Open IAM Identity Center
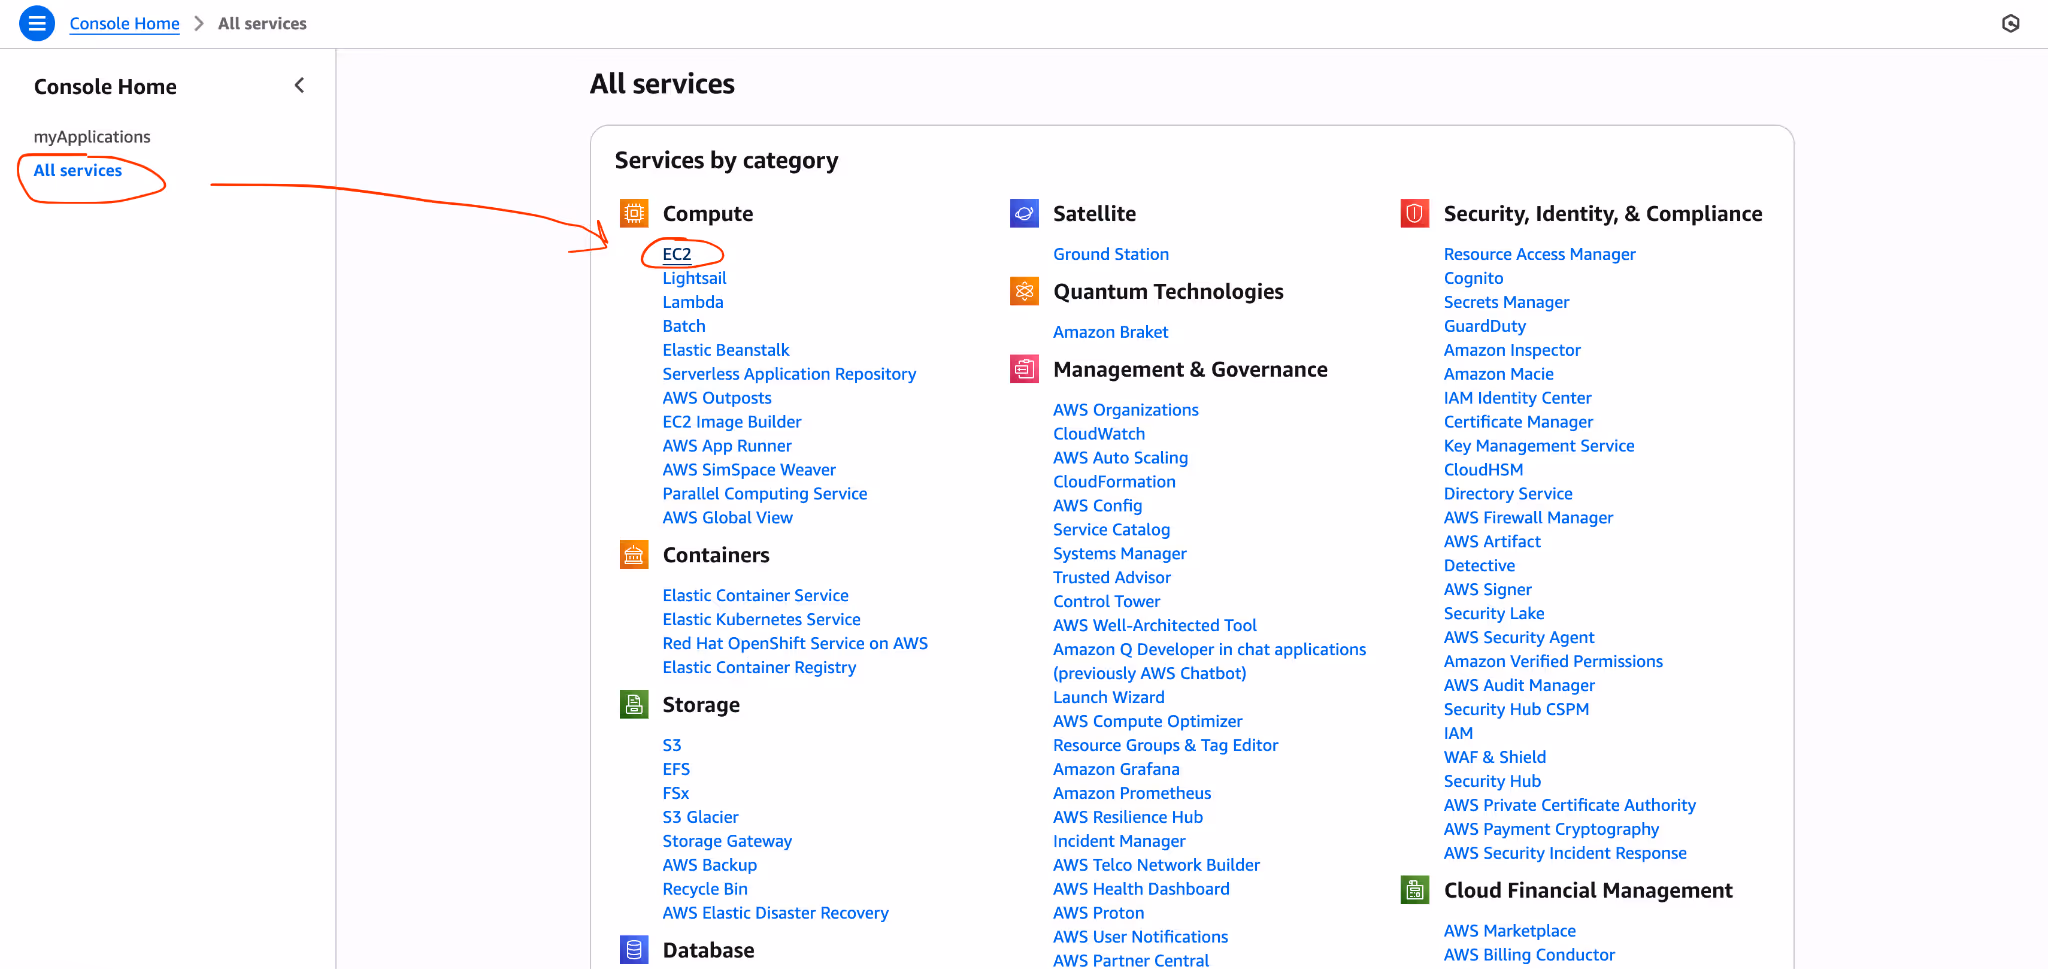 click(1518, 398)
